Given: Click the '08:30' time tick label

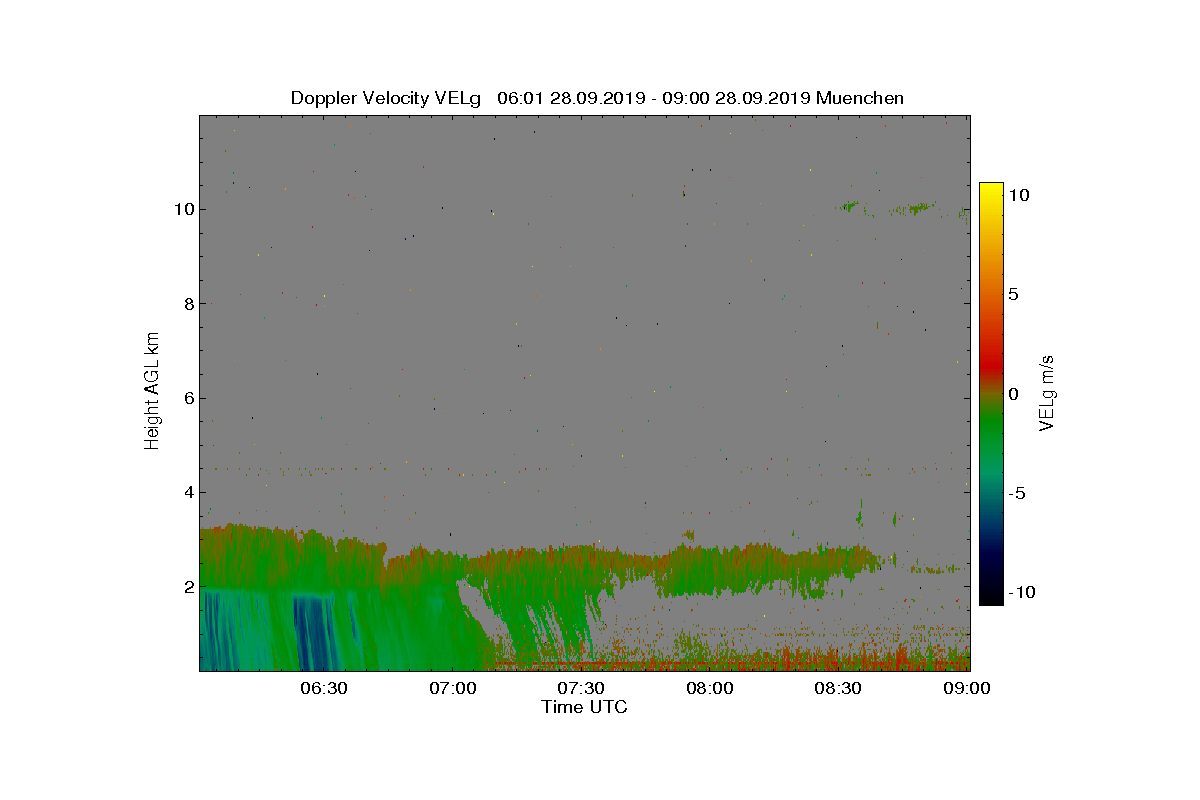Looking at the screenshot, I should click(839, 688).
